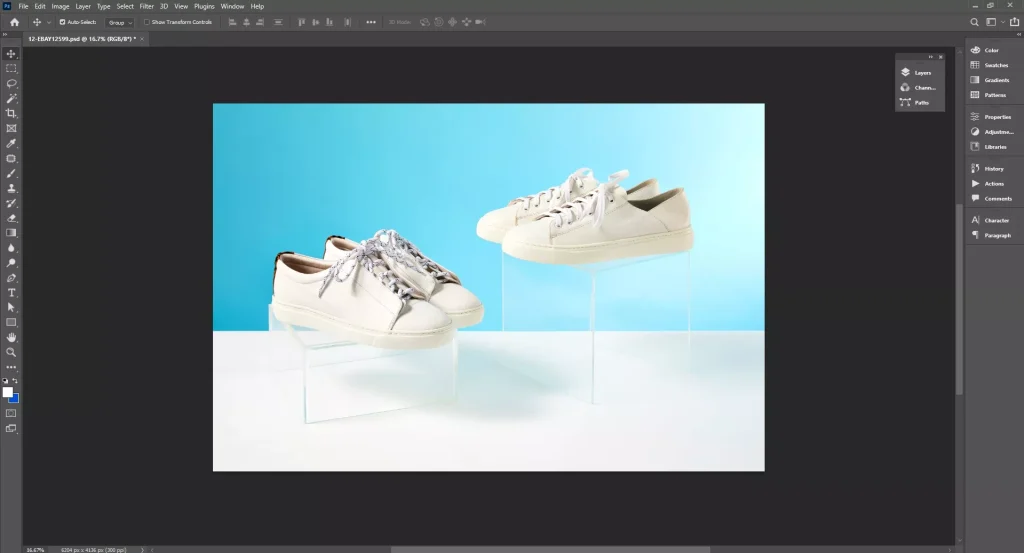The width and height of the screenshot is (1024, 553).
Task: Toggle Quick Mask mode
Action: pyautogui.click(x=11, y=413)
